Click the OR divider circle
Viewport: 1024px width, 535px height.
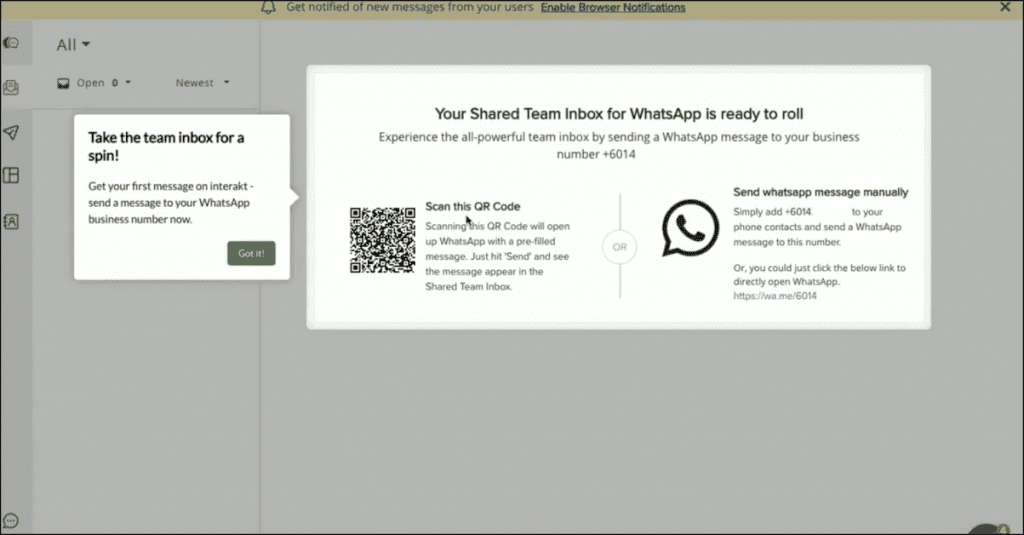[619, 247]
